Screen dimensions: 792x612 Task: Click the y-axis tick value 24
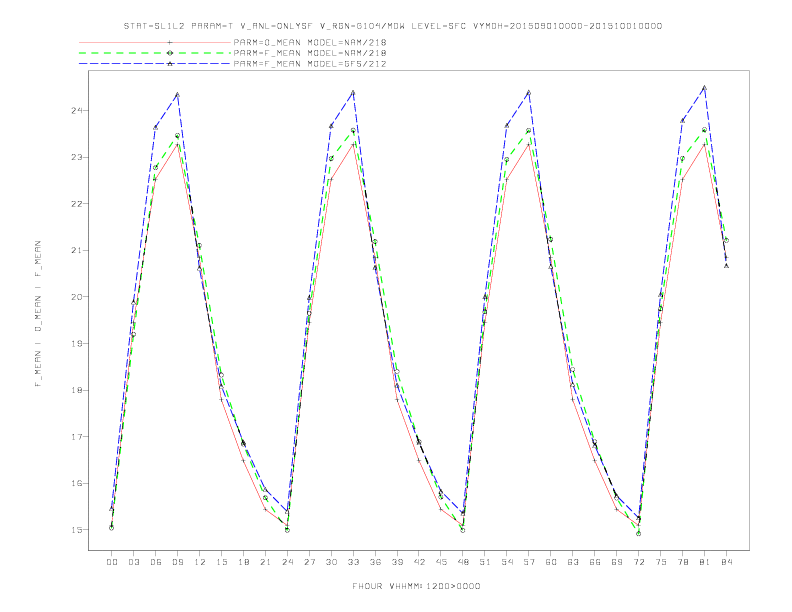(x=77, y=111)
